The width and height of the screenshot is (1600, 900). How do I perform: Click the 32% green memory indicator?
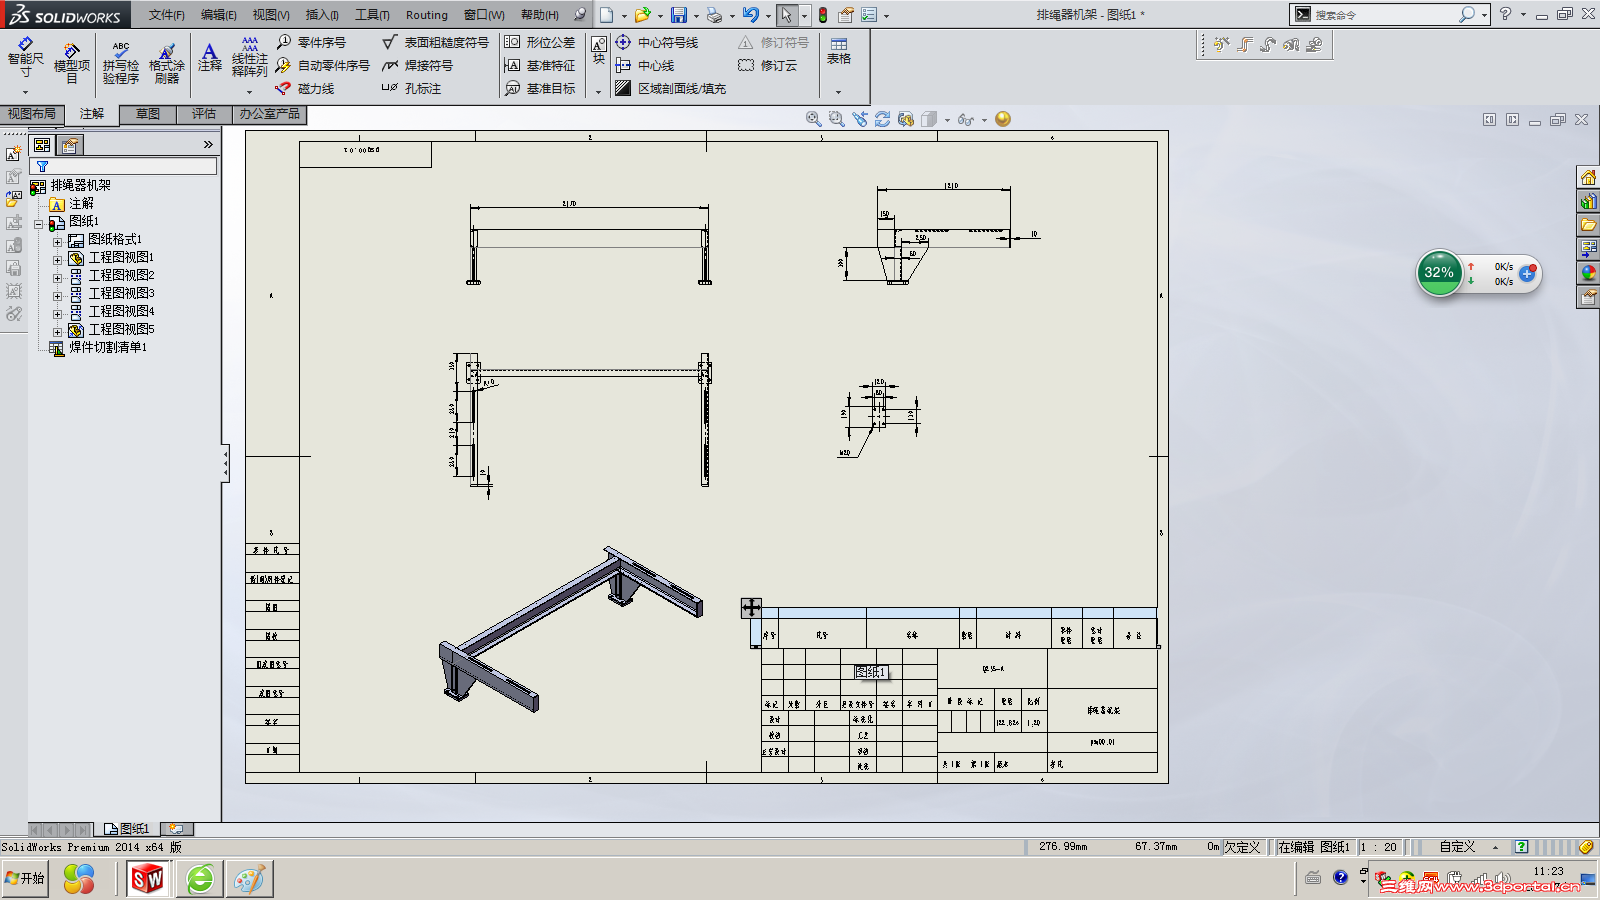click(x=1440, y=272)
